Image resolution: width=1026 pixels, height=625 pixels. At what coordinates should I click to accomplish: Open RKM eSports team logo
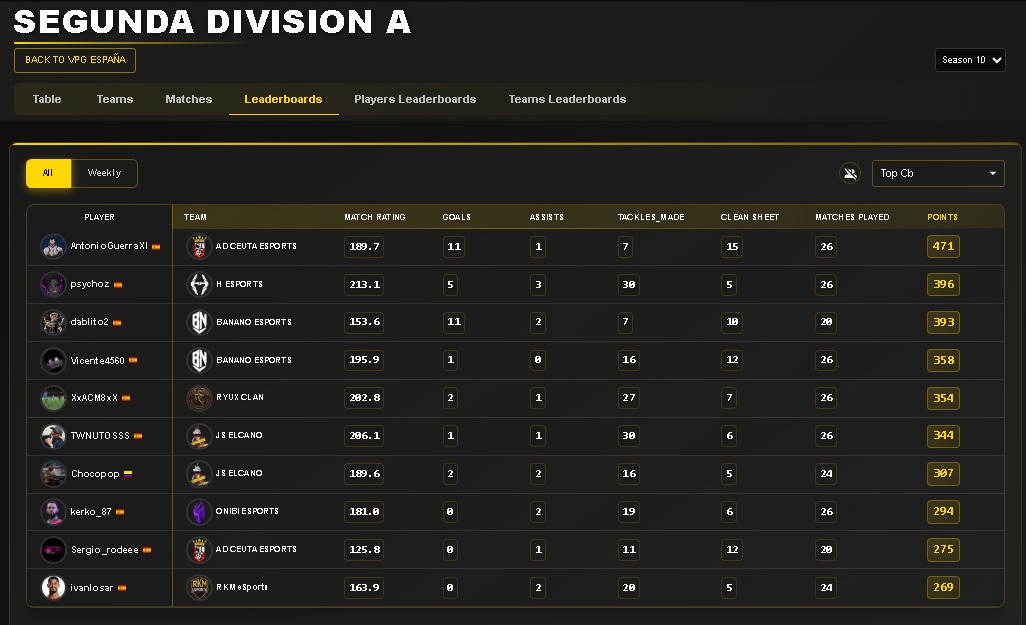pos(199,588)
